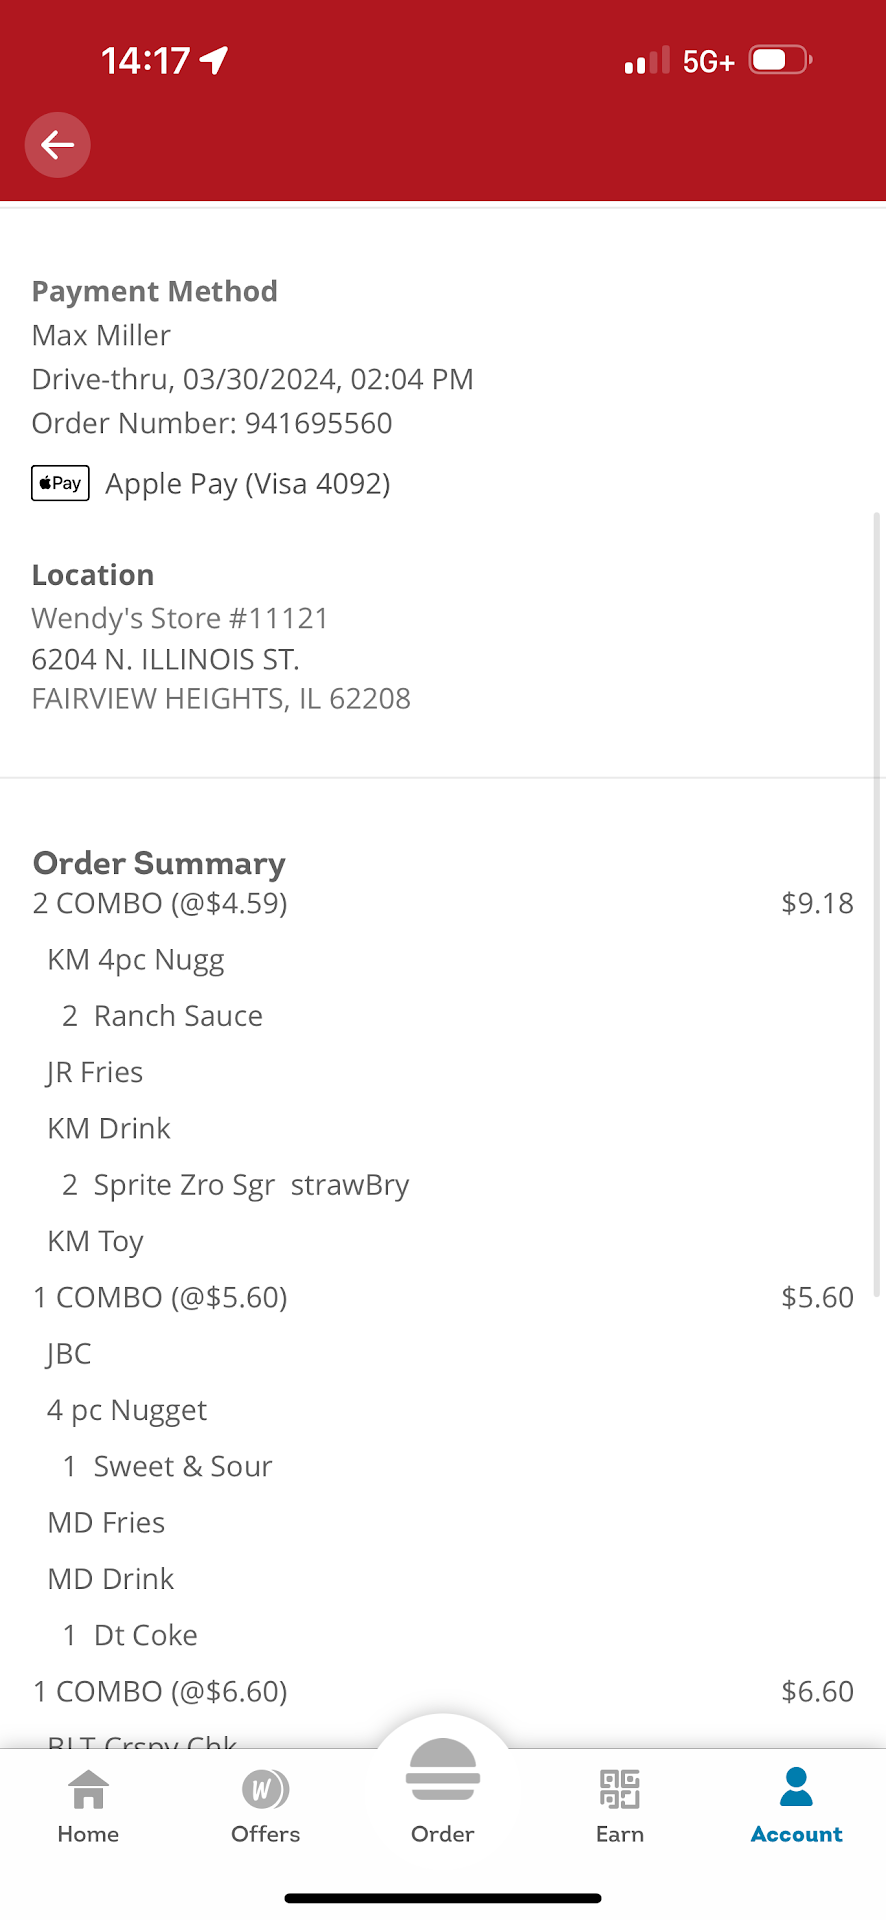Tap the 2 COMBO (@$4.59) line
This screenshot has width=886, height=1920.
click(160, 903)
